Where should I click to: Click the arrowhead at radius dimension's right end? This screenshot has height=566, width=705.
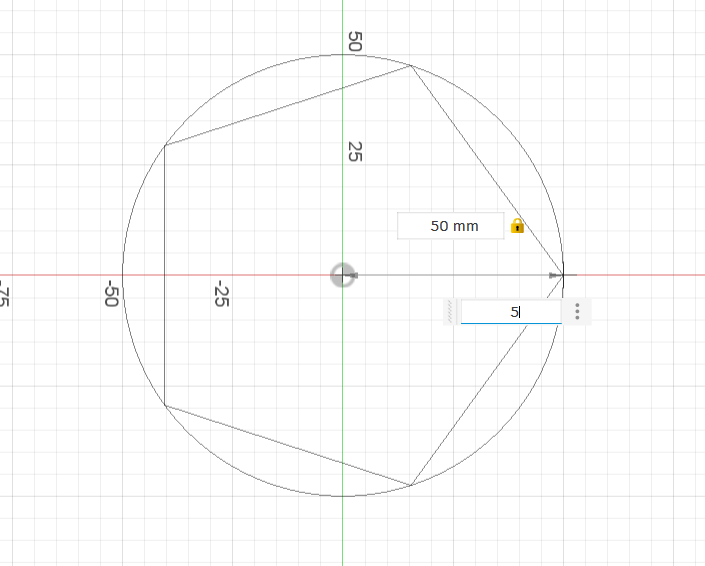tap(553, 275)
